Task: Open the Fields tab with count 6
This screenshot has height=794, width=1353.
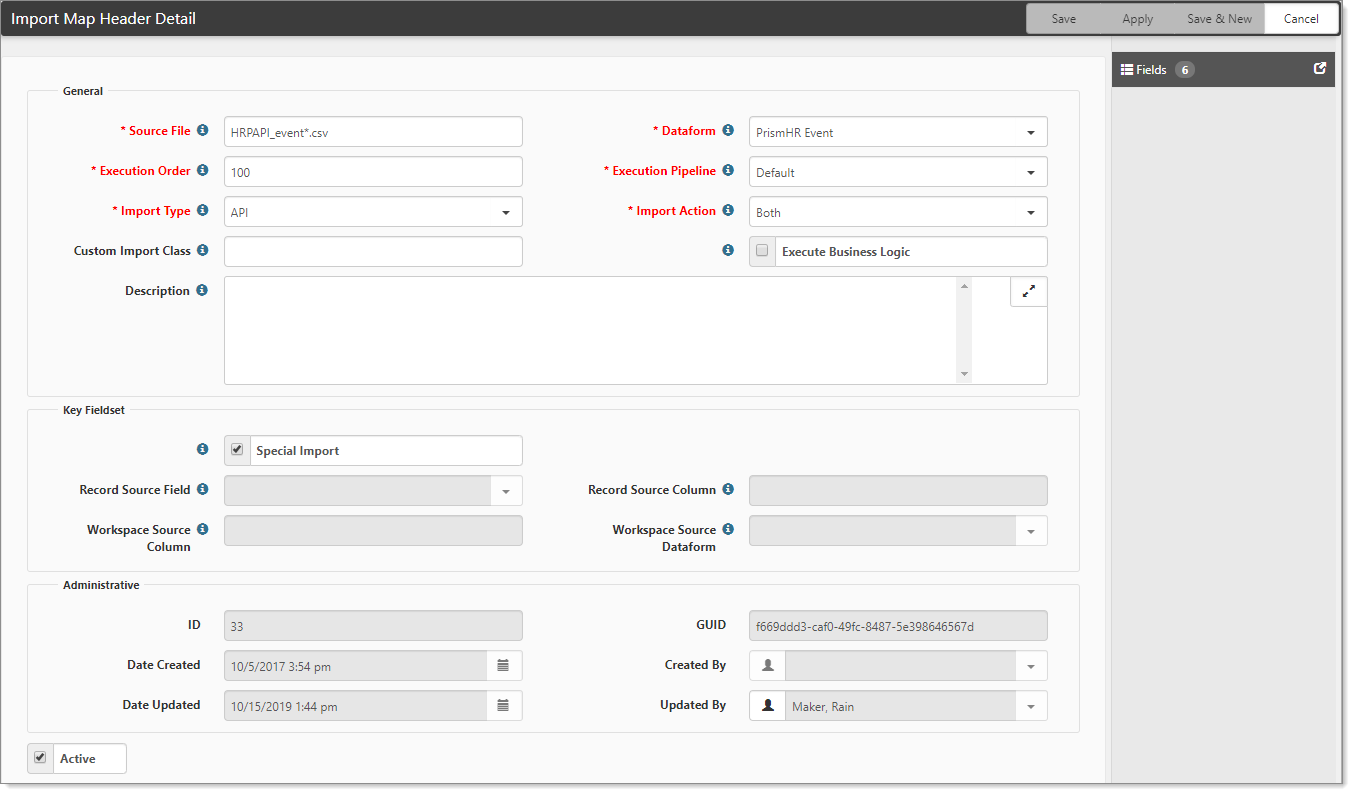Action: click(1223, 70)
